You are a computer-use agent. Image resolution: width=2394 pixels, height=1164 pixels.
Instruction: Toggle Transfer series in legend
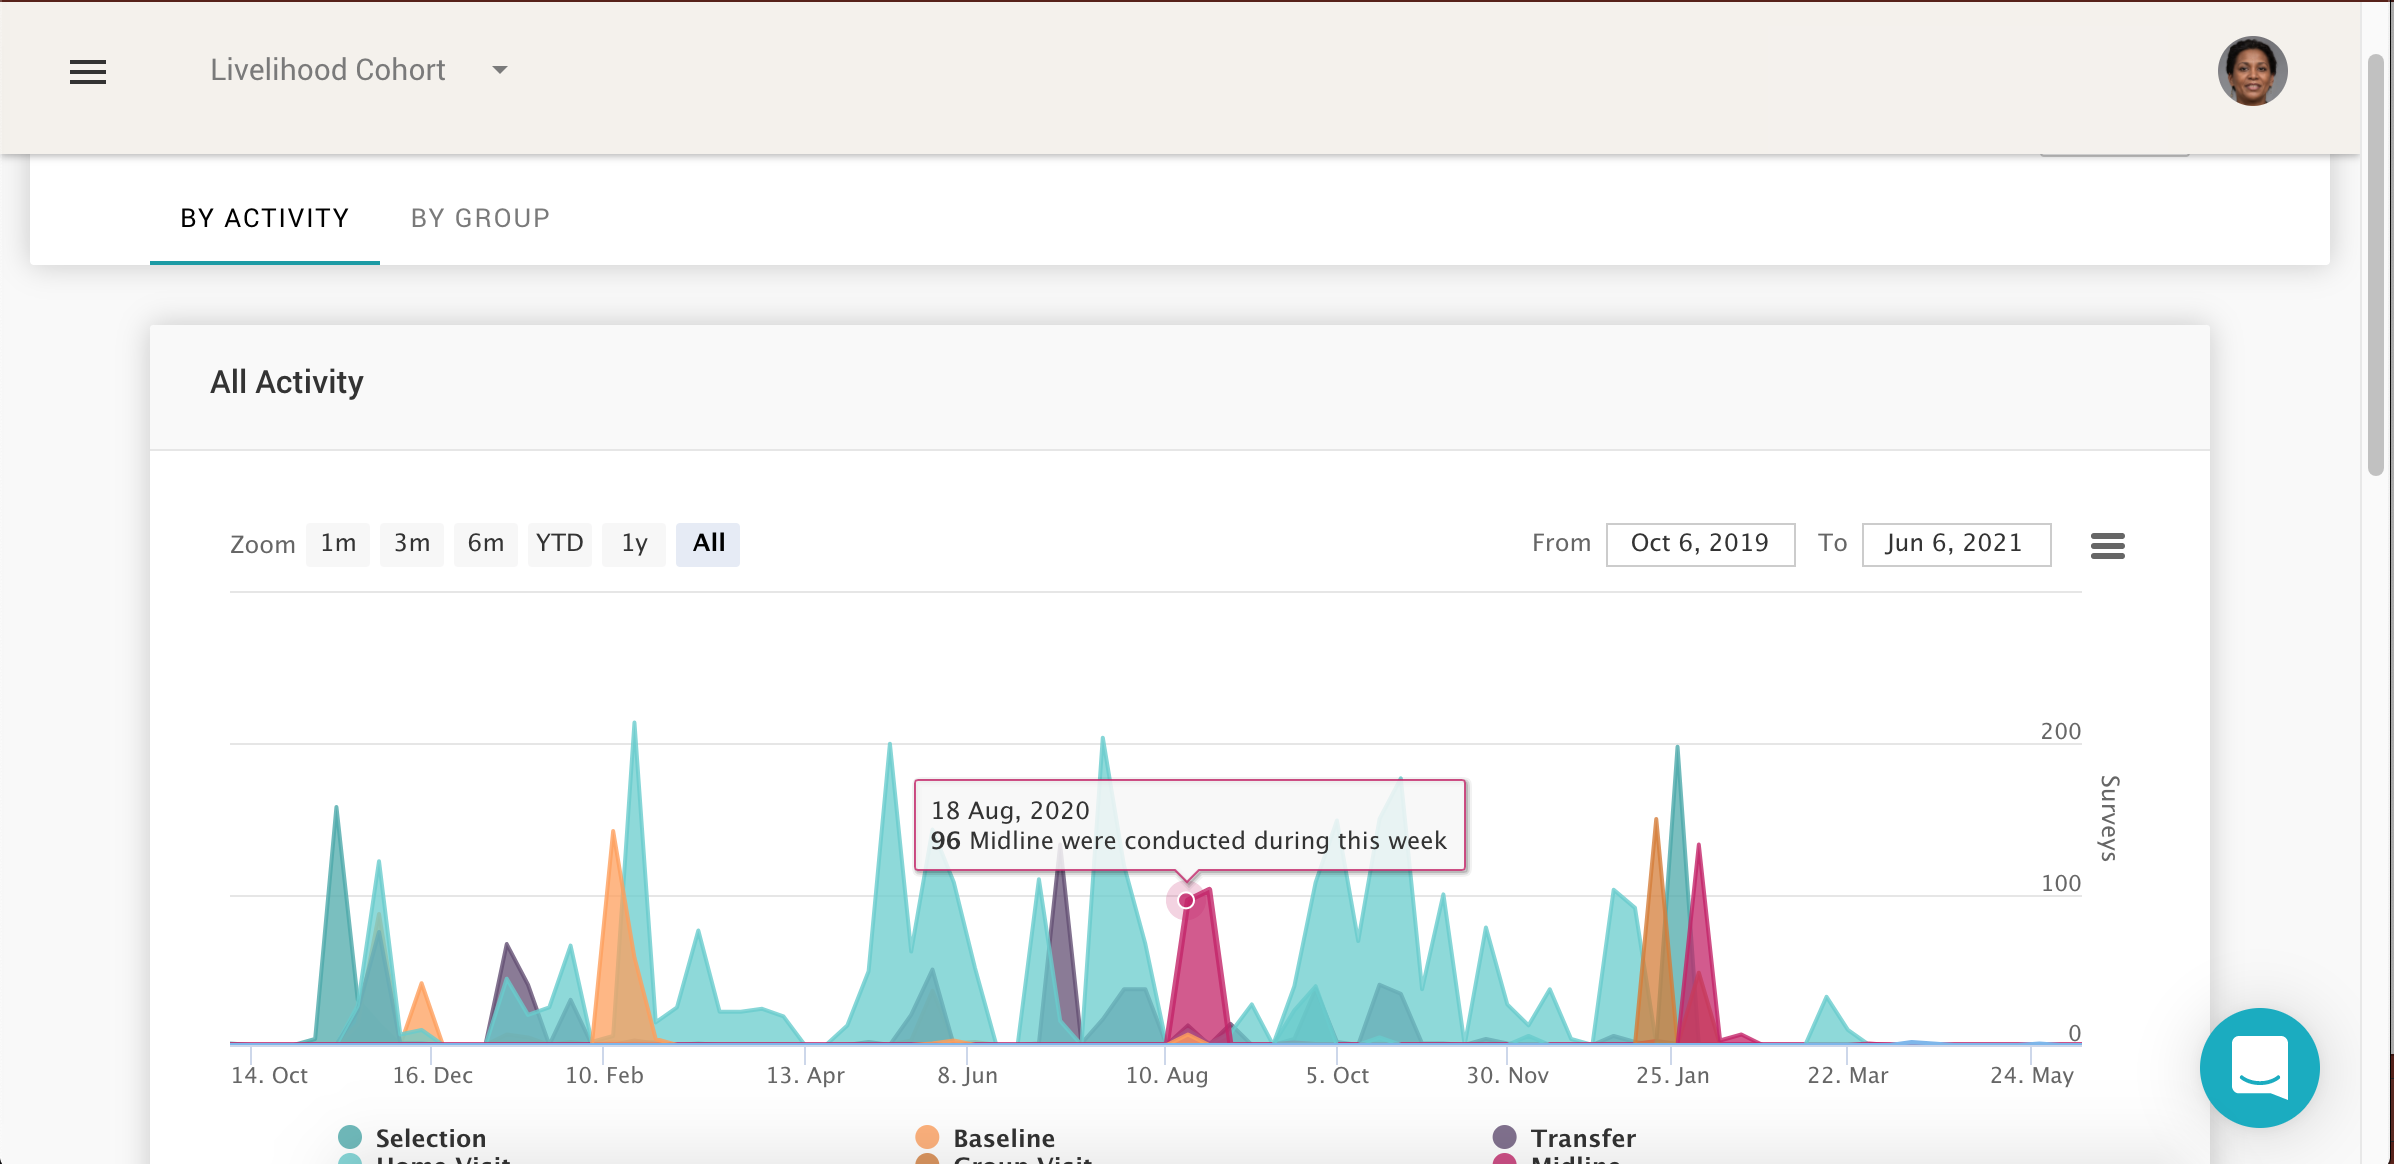tap(1583, 1138)
